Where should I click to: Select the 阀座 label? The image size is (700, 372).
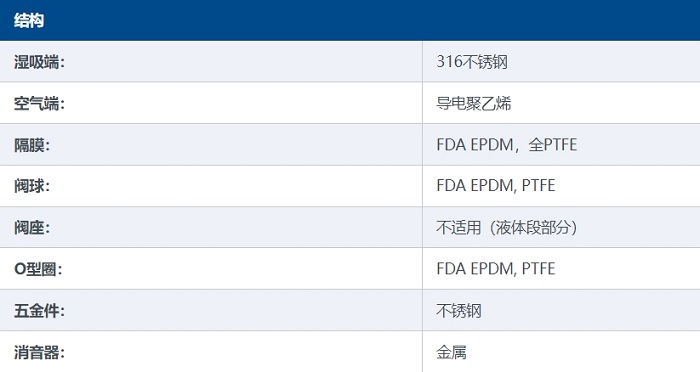32,227
